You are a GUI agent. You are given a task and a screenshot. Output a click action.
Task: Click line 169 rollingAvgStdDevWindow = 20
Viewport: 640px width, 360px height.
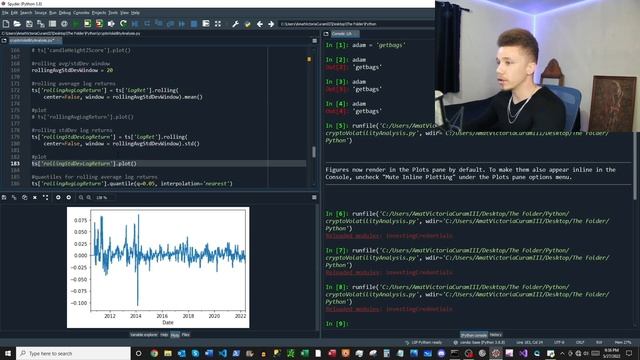(72, 70)
